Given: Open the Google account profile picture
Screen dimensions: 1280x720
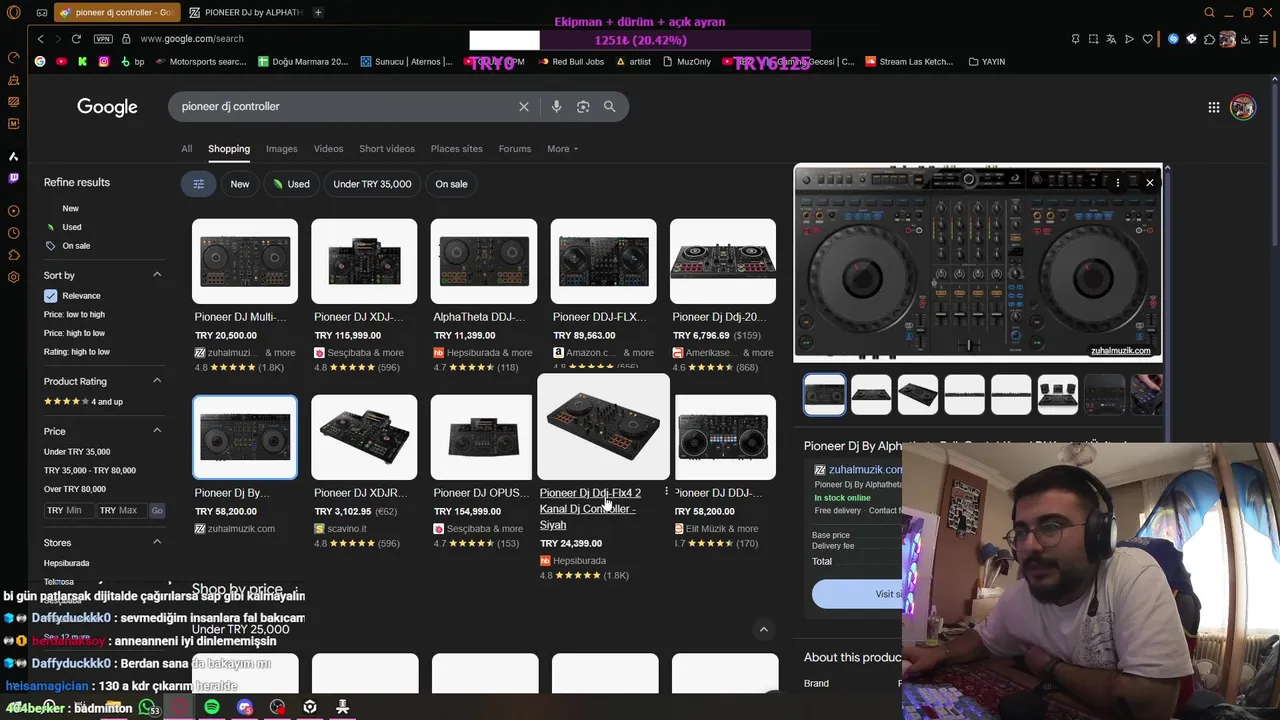Looking at the screenshot, I should 1243,107.
